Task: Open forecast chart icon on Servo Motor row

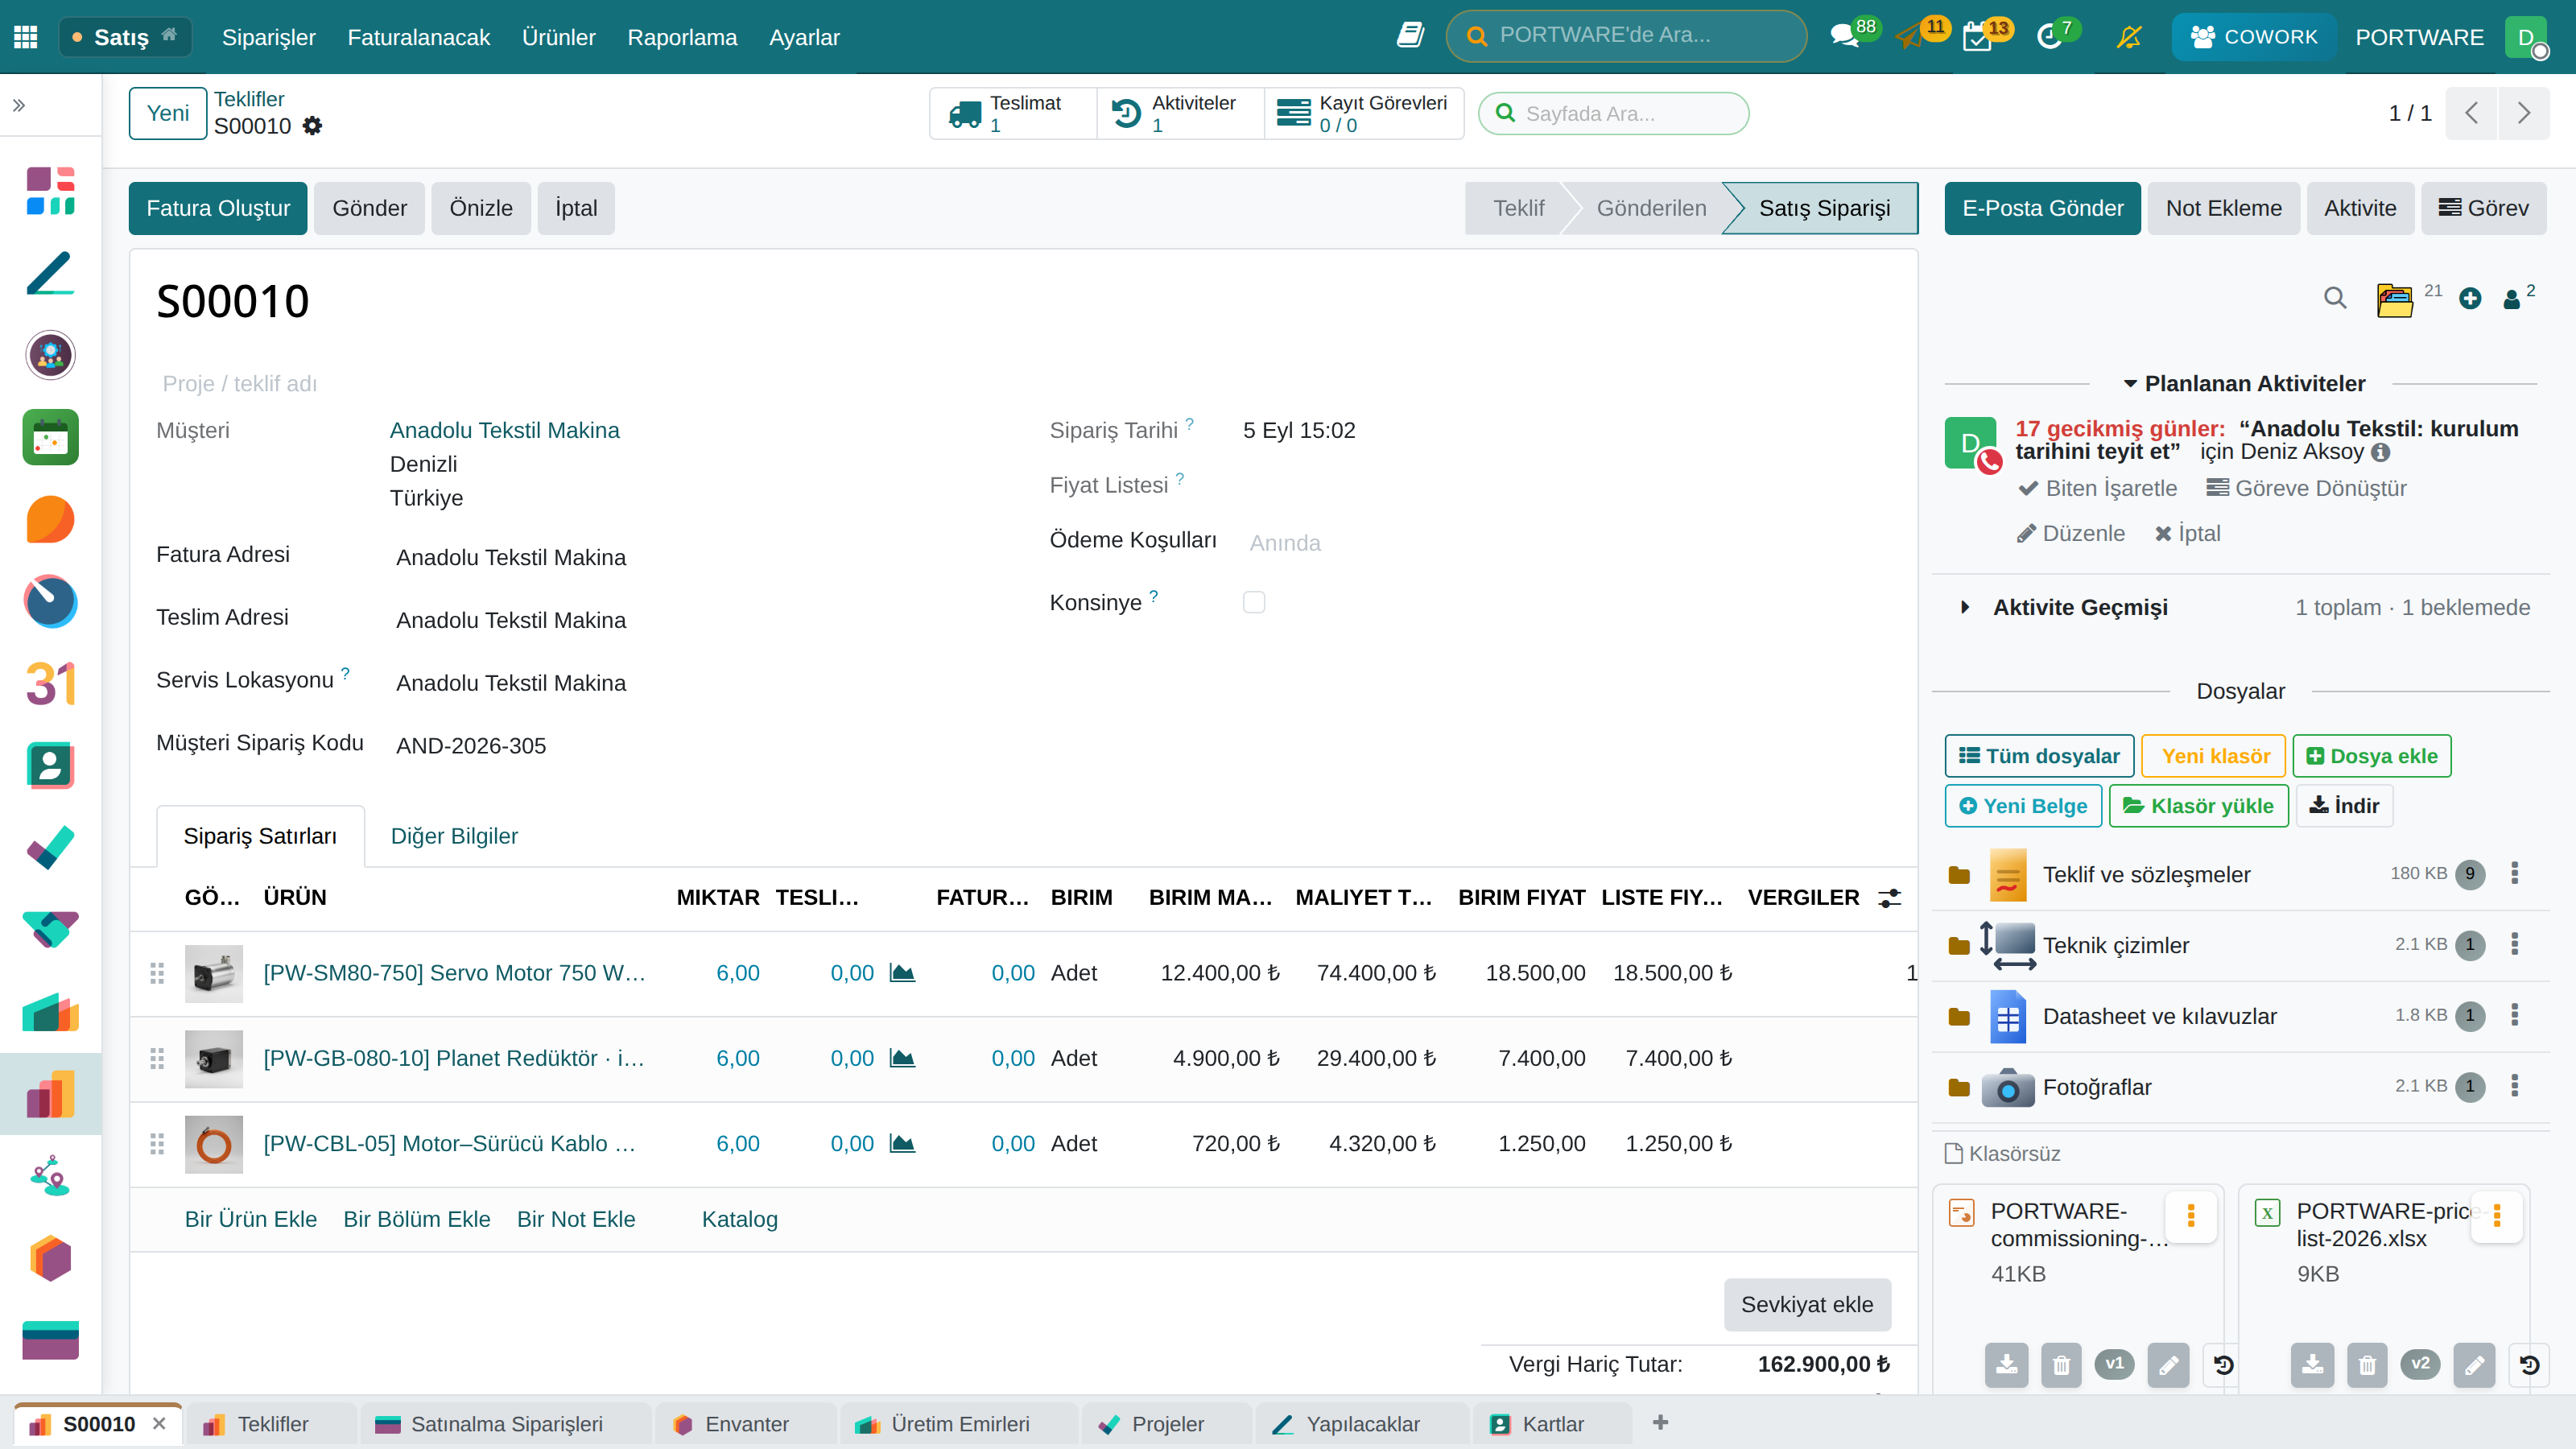Action: (x=902, y=973)
